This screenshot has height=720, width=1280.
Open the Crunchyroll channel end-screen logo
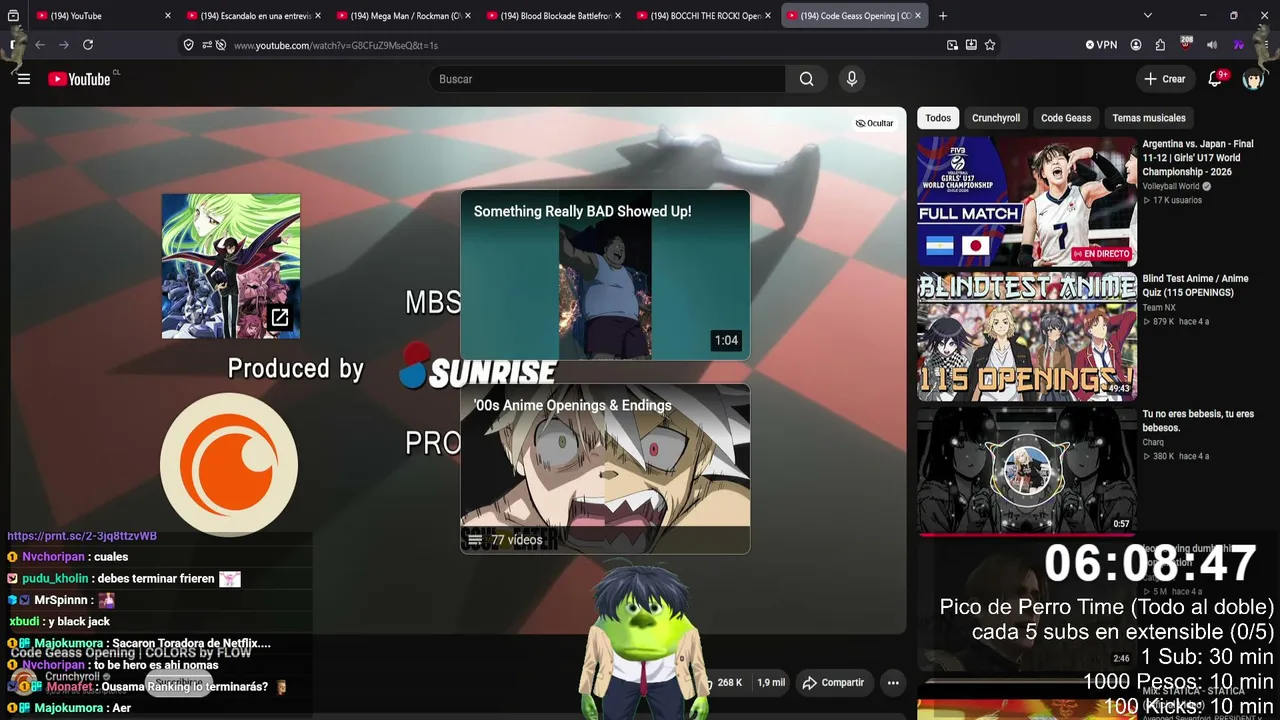[229, 464]
